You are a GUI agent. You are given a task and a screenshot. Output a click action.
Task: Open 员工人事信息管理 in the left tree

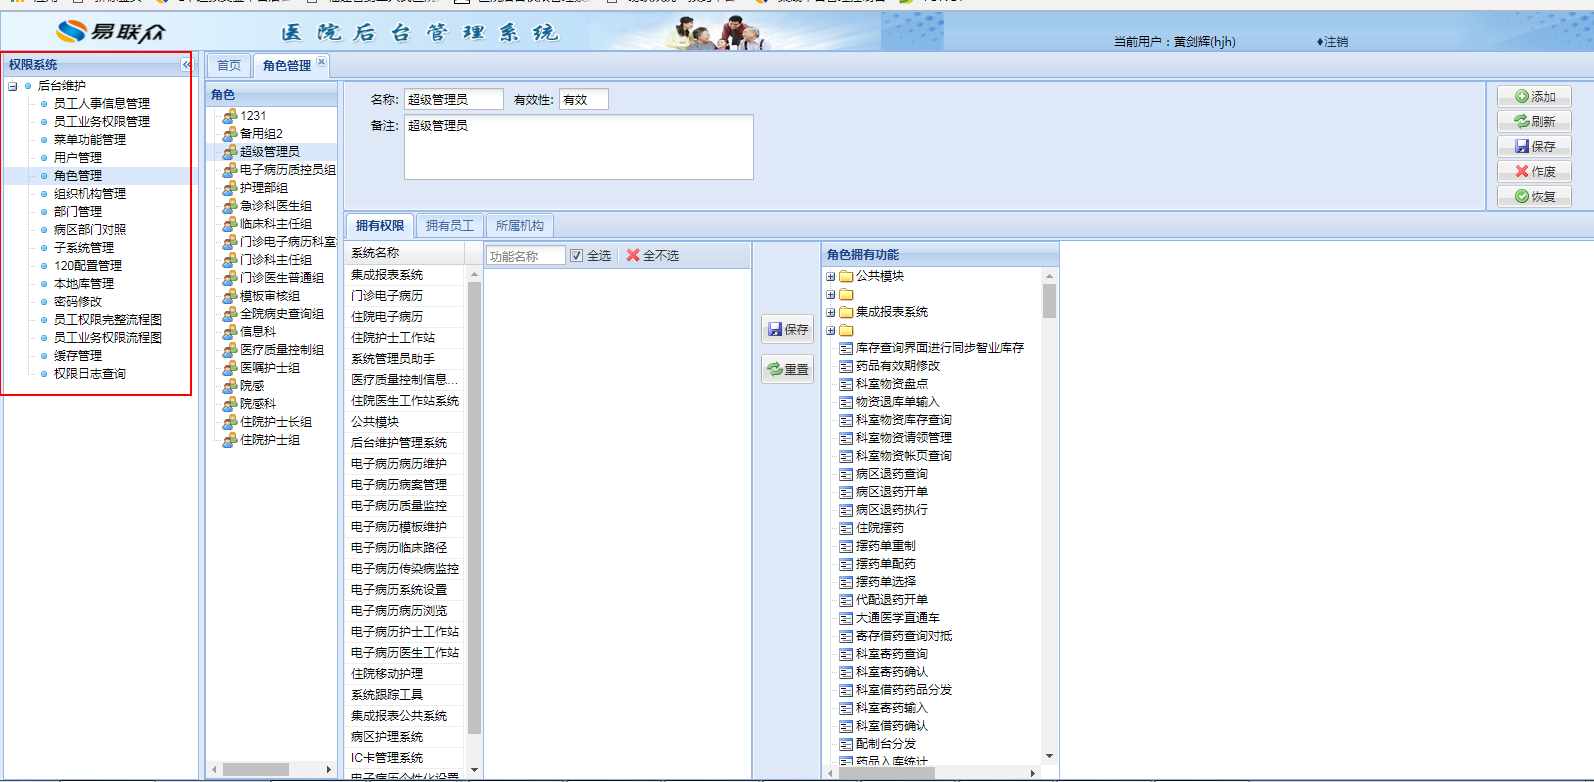[x=102, y=104]
